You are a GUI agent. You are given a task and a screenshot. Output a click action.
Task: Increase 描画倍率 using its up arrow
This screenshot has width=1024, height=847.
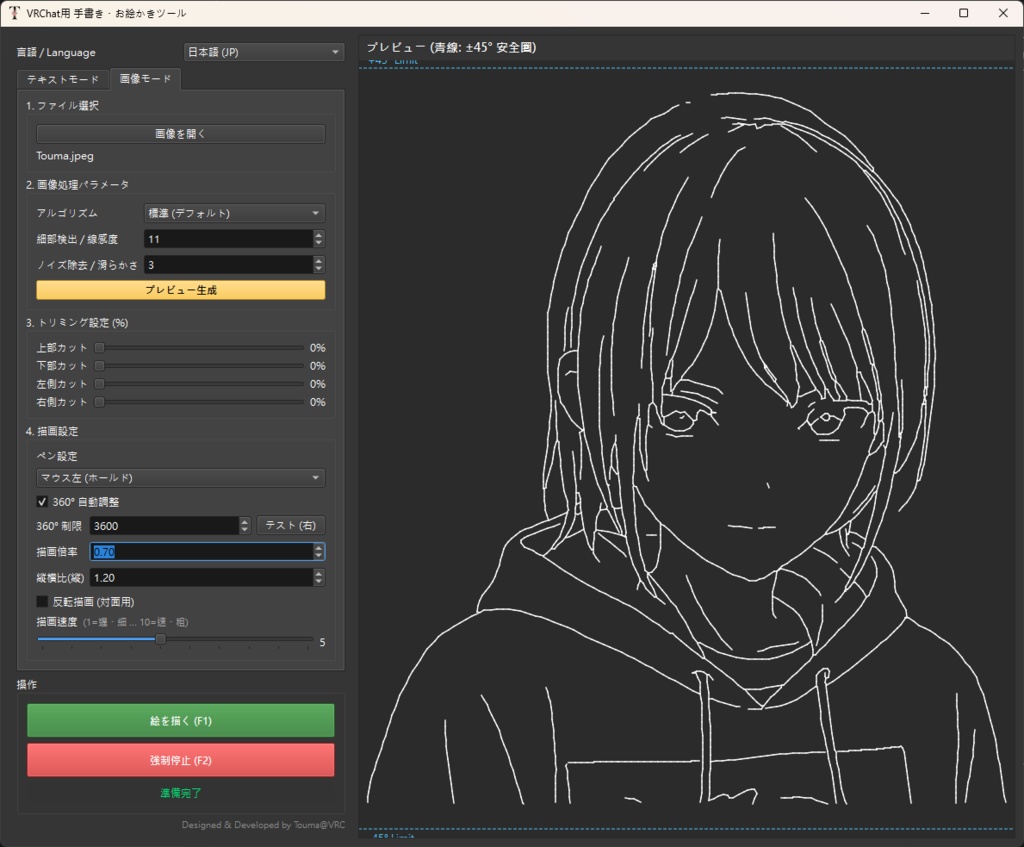click(319, 546)
